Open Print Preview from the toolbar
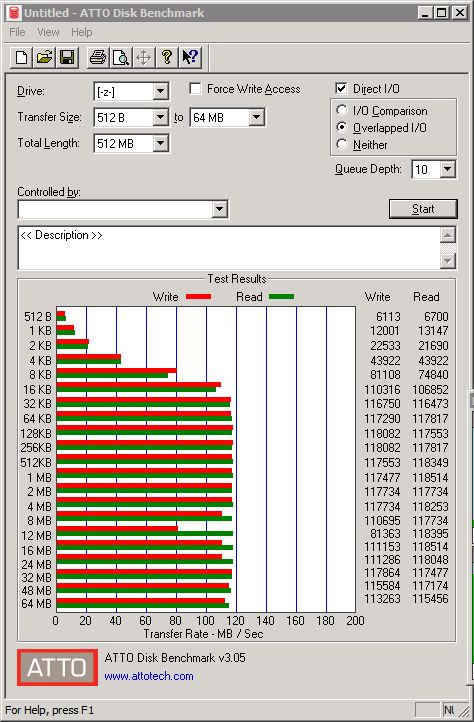The height and width of the screenshot is (722, 474). [121, 58]
